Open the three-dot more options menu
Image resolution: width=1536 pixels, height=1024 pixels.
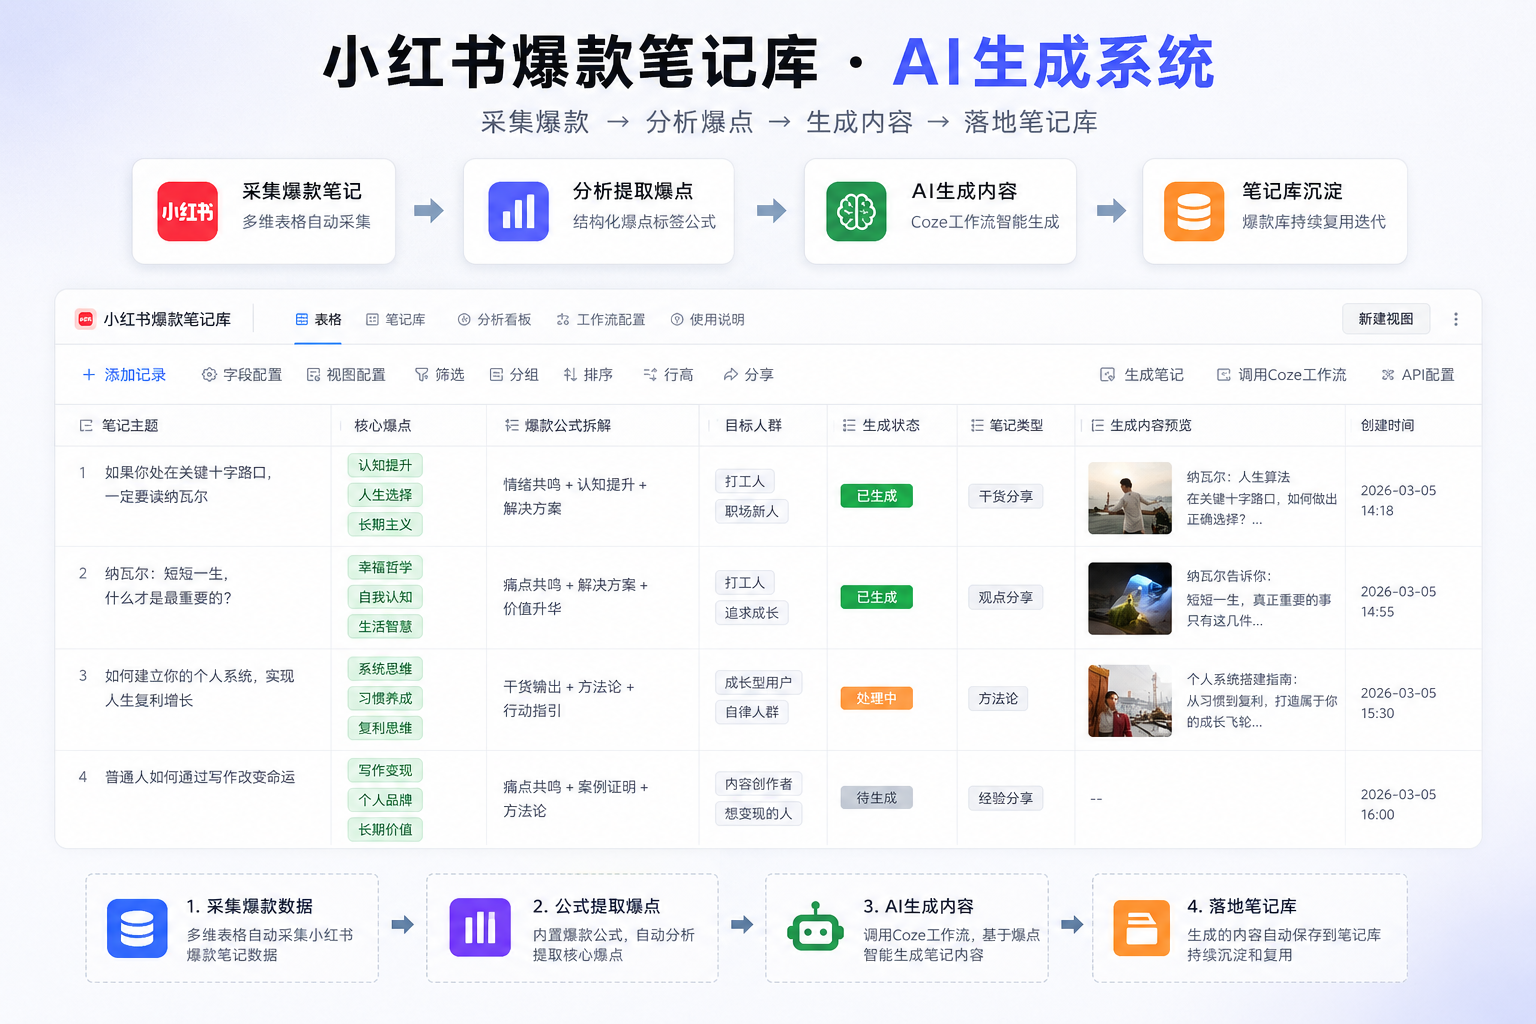pos(1456,319)
